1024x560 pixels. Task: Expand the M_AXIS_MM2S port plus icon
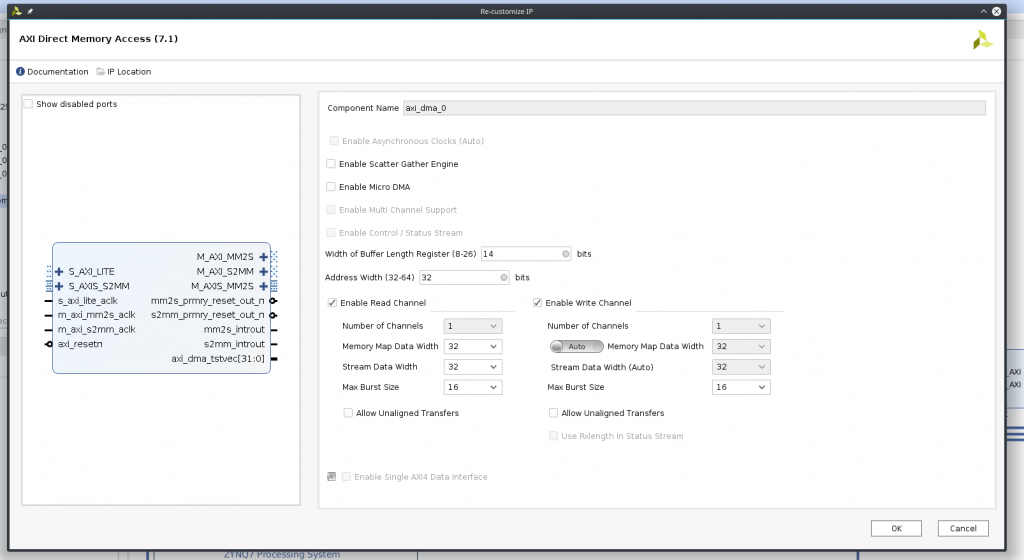pos(263,287)
